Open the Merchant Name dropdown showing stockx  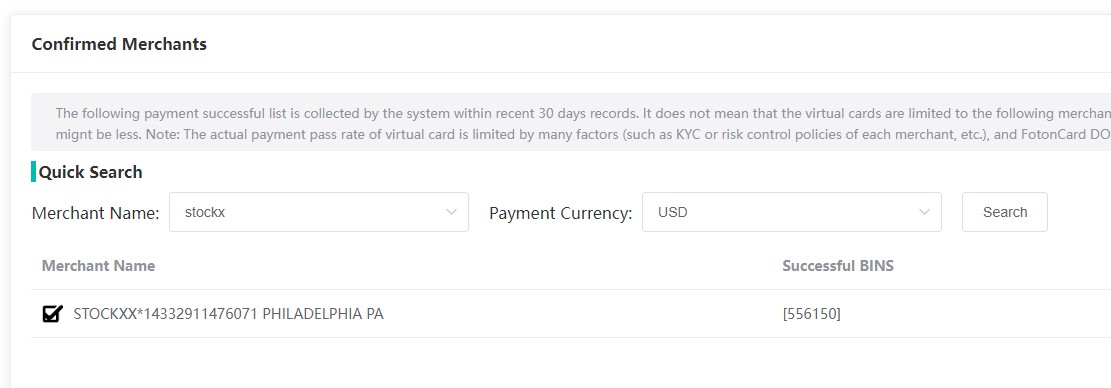[319, 212]
